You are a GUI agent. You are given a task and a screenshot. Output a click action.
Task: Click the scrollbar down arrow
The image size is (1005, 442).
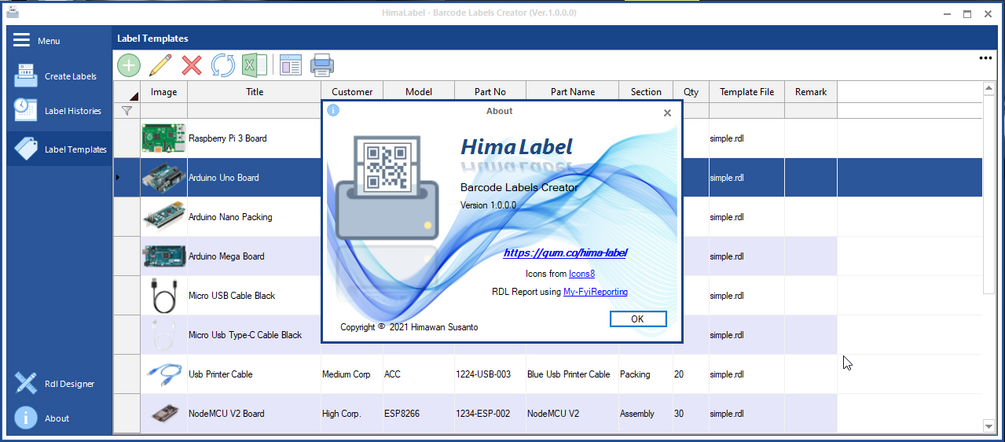pyautogui.click(x=989, y=426)
